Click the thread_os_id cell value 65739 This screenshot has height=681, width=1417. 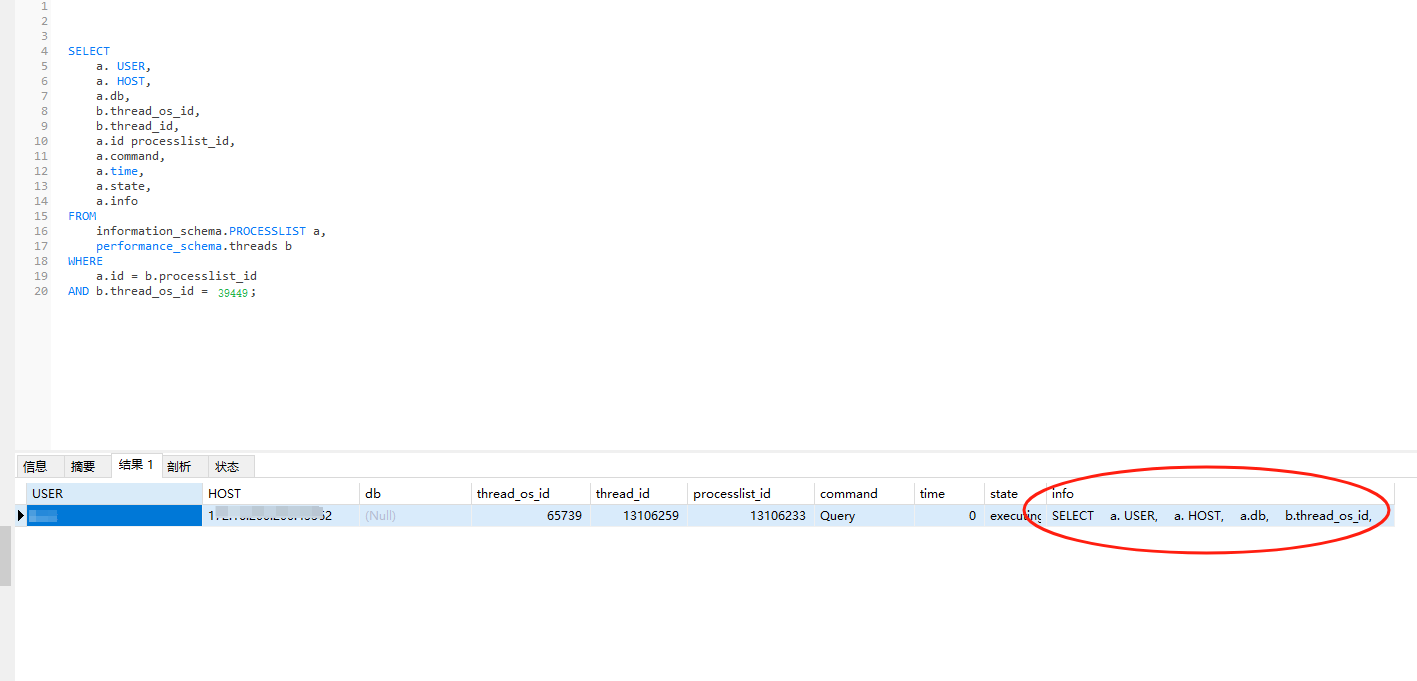[530, 516]
